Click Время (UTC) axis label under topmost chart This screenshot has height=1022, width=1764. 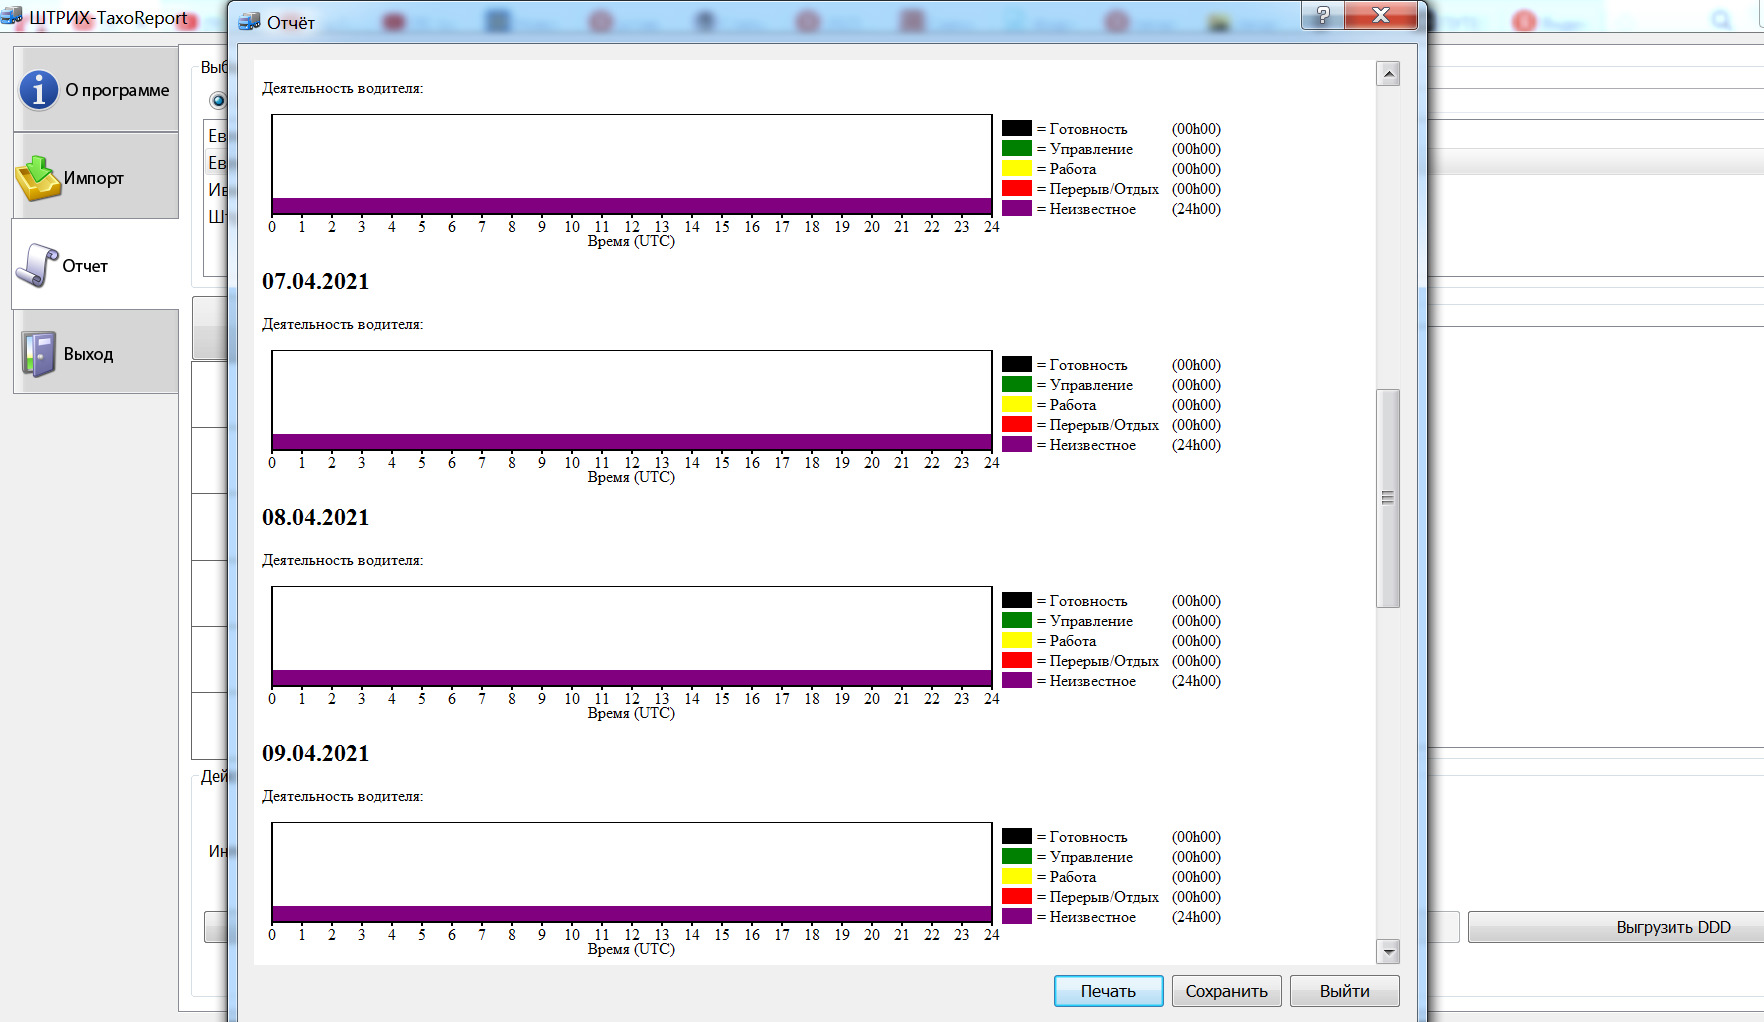tap(631, 241)
